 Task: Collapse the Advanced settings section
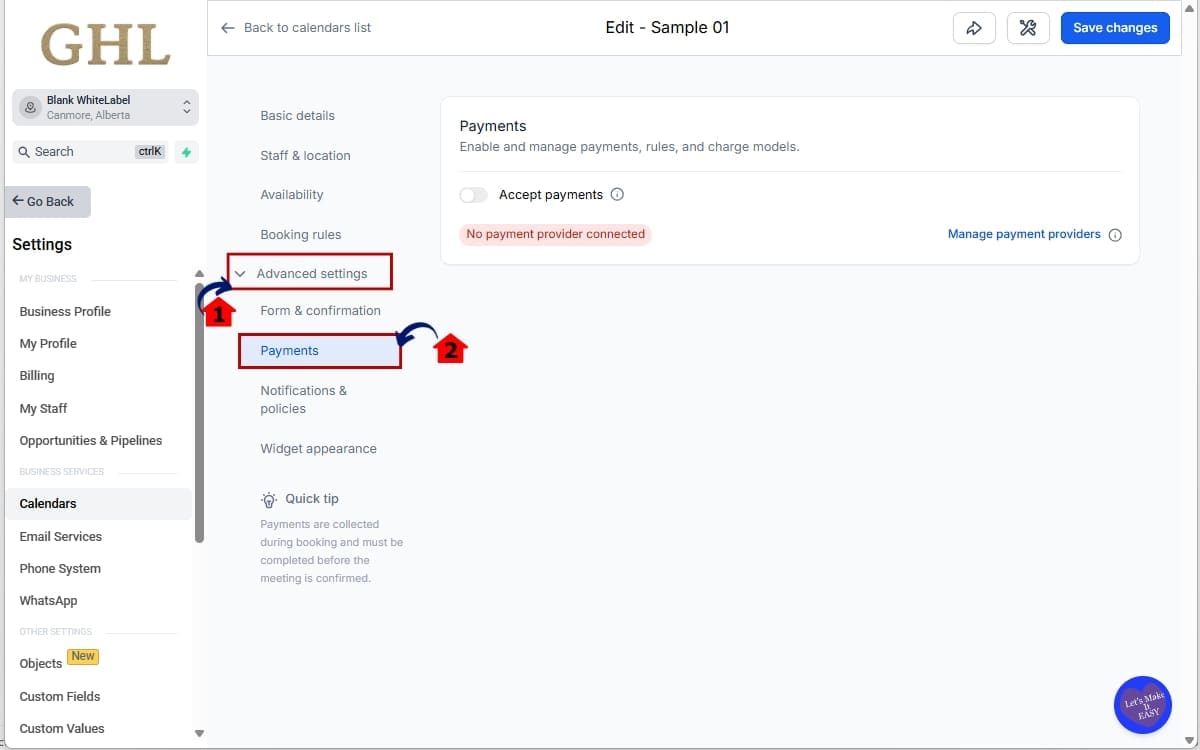point(240,274)
